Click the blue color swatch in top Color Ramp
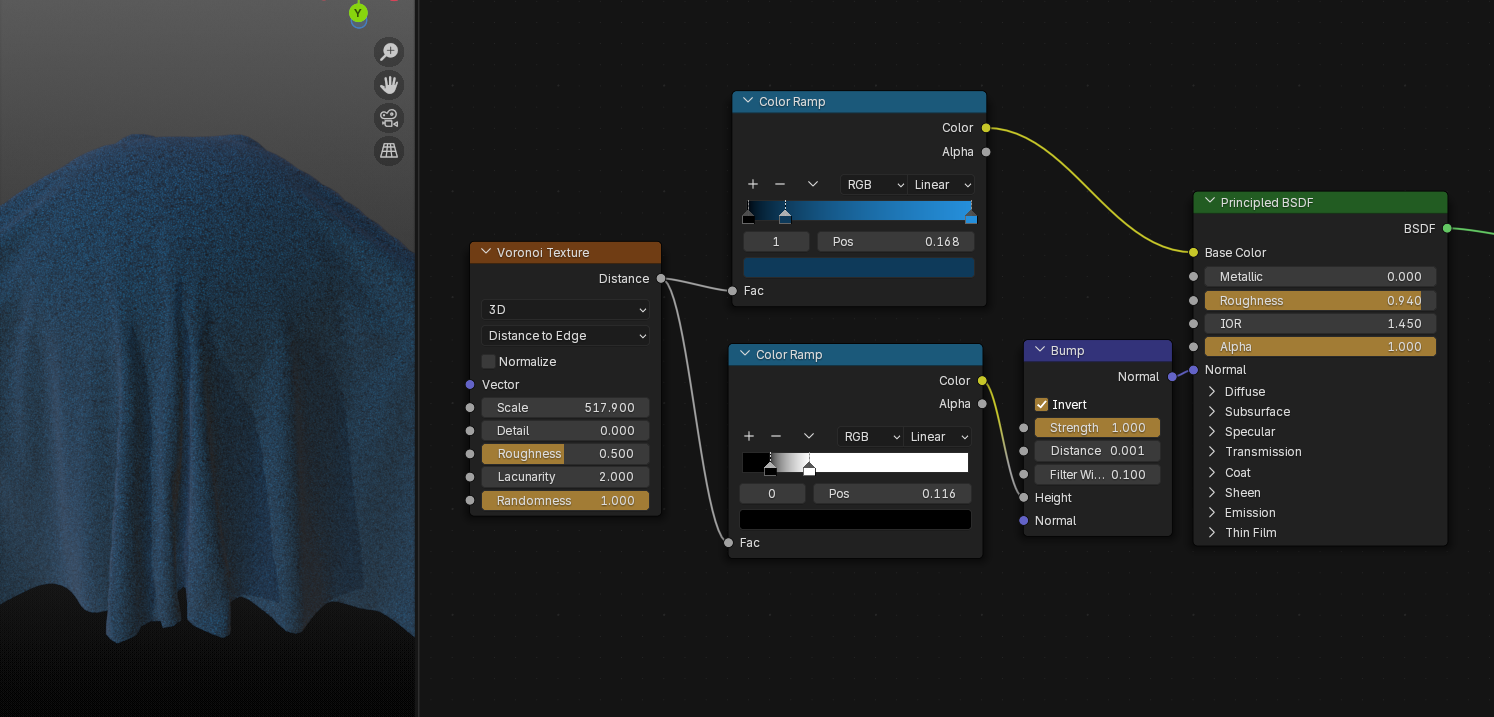The width and height of the screenshot is (1494, 717). 858,267
